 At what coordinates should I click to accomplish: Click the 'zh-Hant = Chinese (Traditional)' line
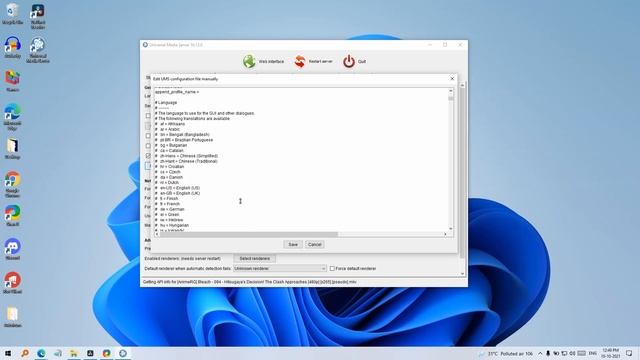coord(186,161)
